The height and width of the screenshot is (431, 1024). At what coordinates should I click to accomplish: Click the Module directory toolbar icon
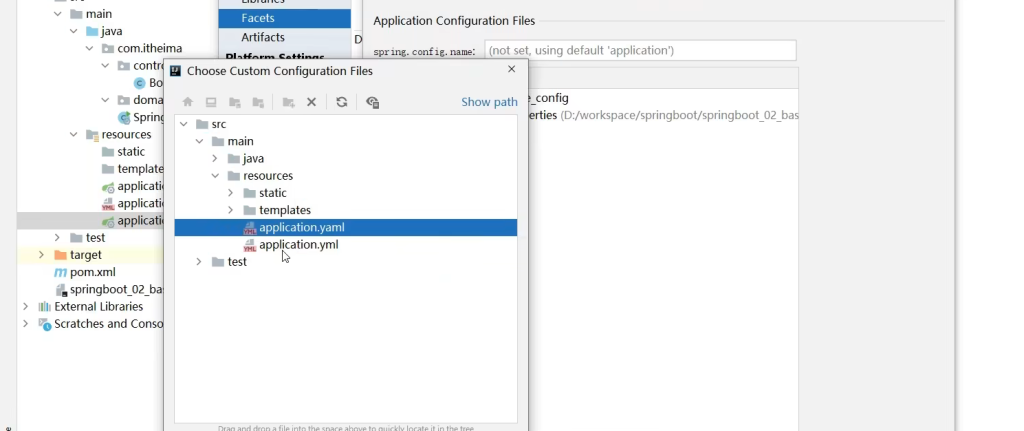click(x=259, y=102)
